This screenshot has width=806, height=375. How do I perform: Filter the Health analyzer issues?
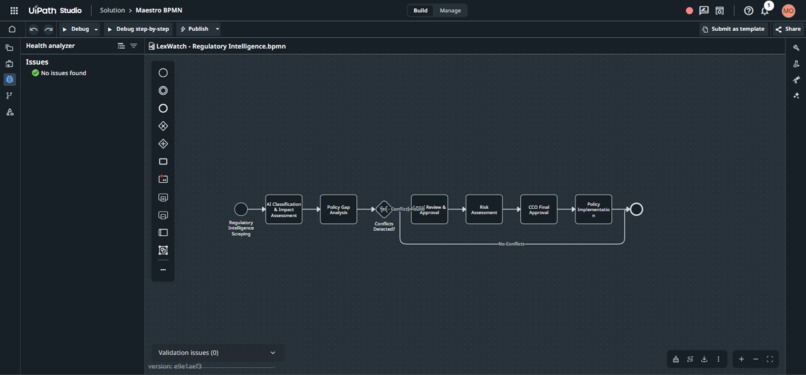(x=134, y=46)
